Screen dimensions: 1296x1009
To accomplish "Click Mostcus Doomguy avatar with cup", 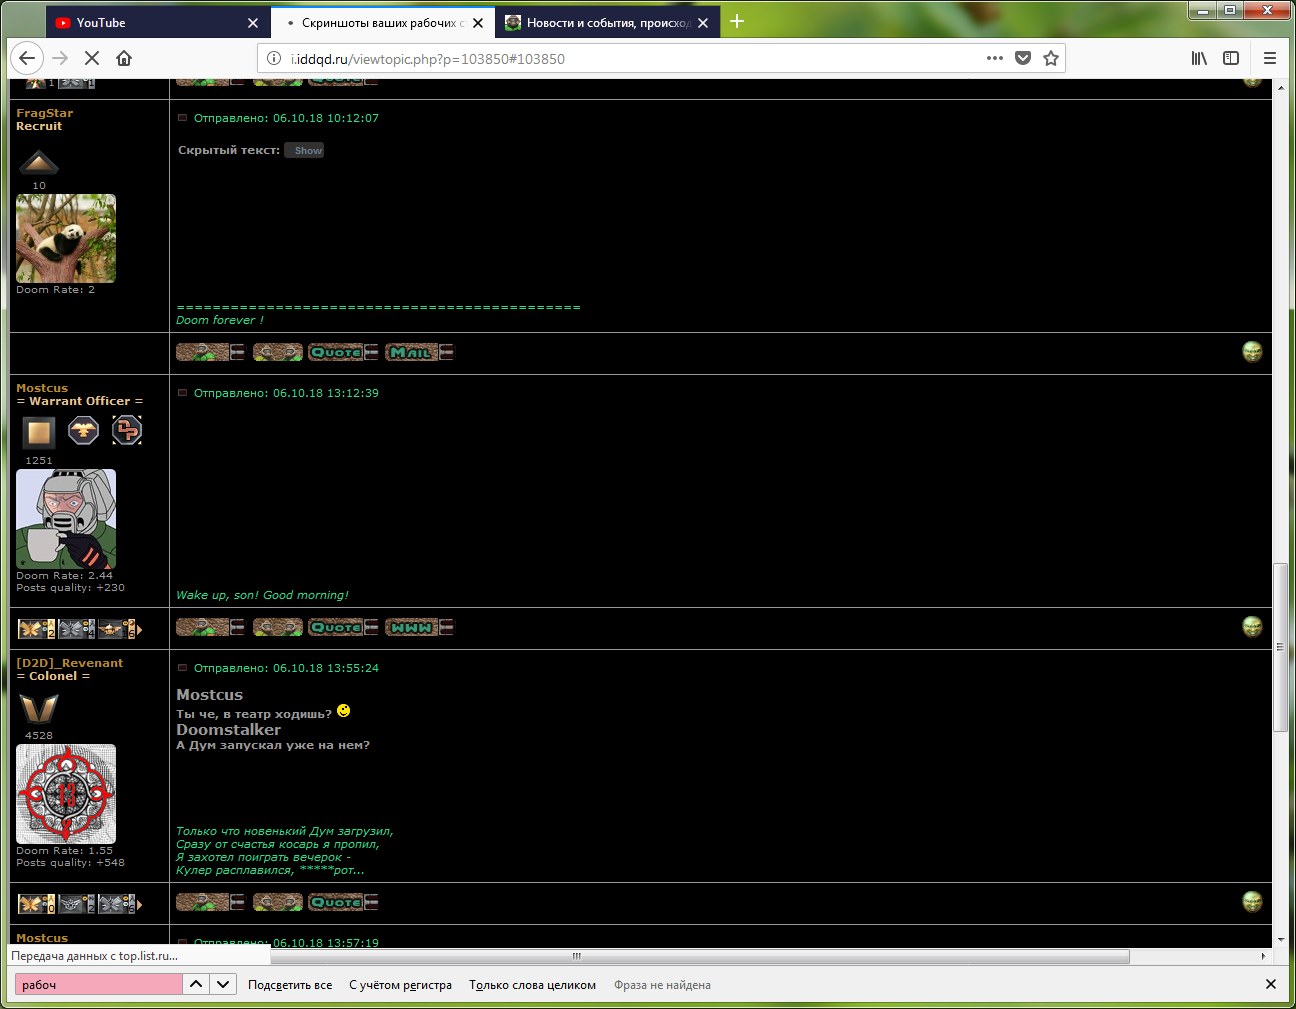I will (x=66, y=519).
